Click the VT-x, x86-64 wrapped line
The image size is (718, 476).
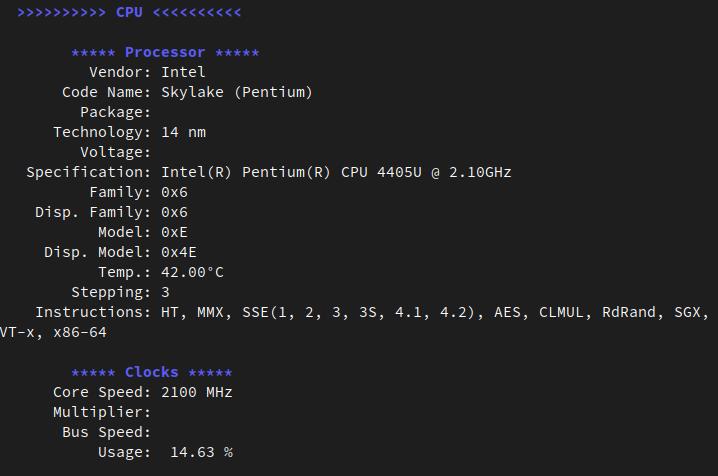tap(53, 332)
